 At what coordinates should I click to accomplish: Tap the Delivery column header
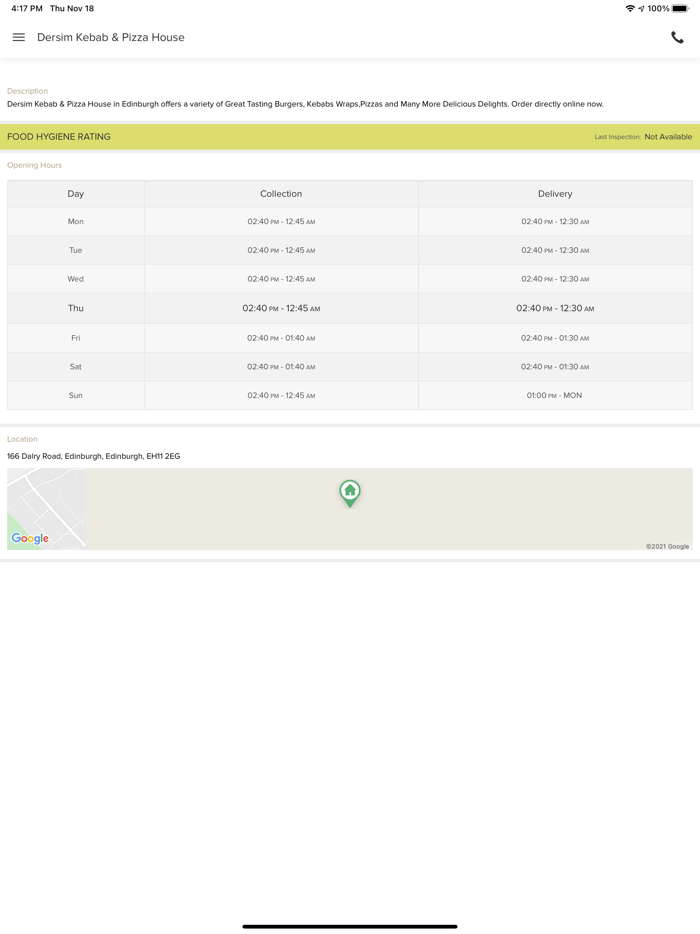click(x=555, y=194)
